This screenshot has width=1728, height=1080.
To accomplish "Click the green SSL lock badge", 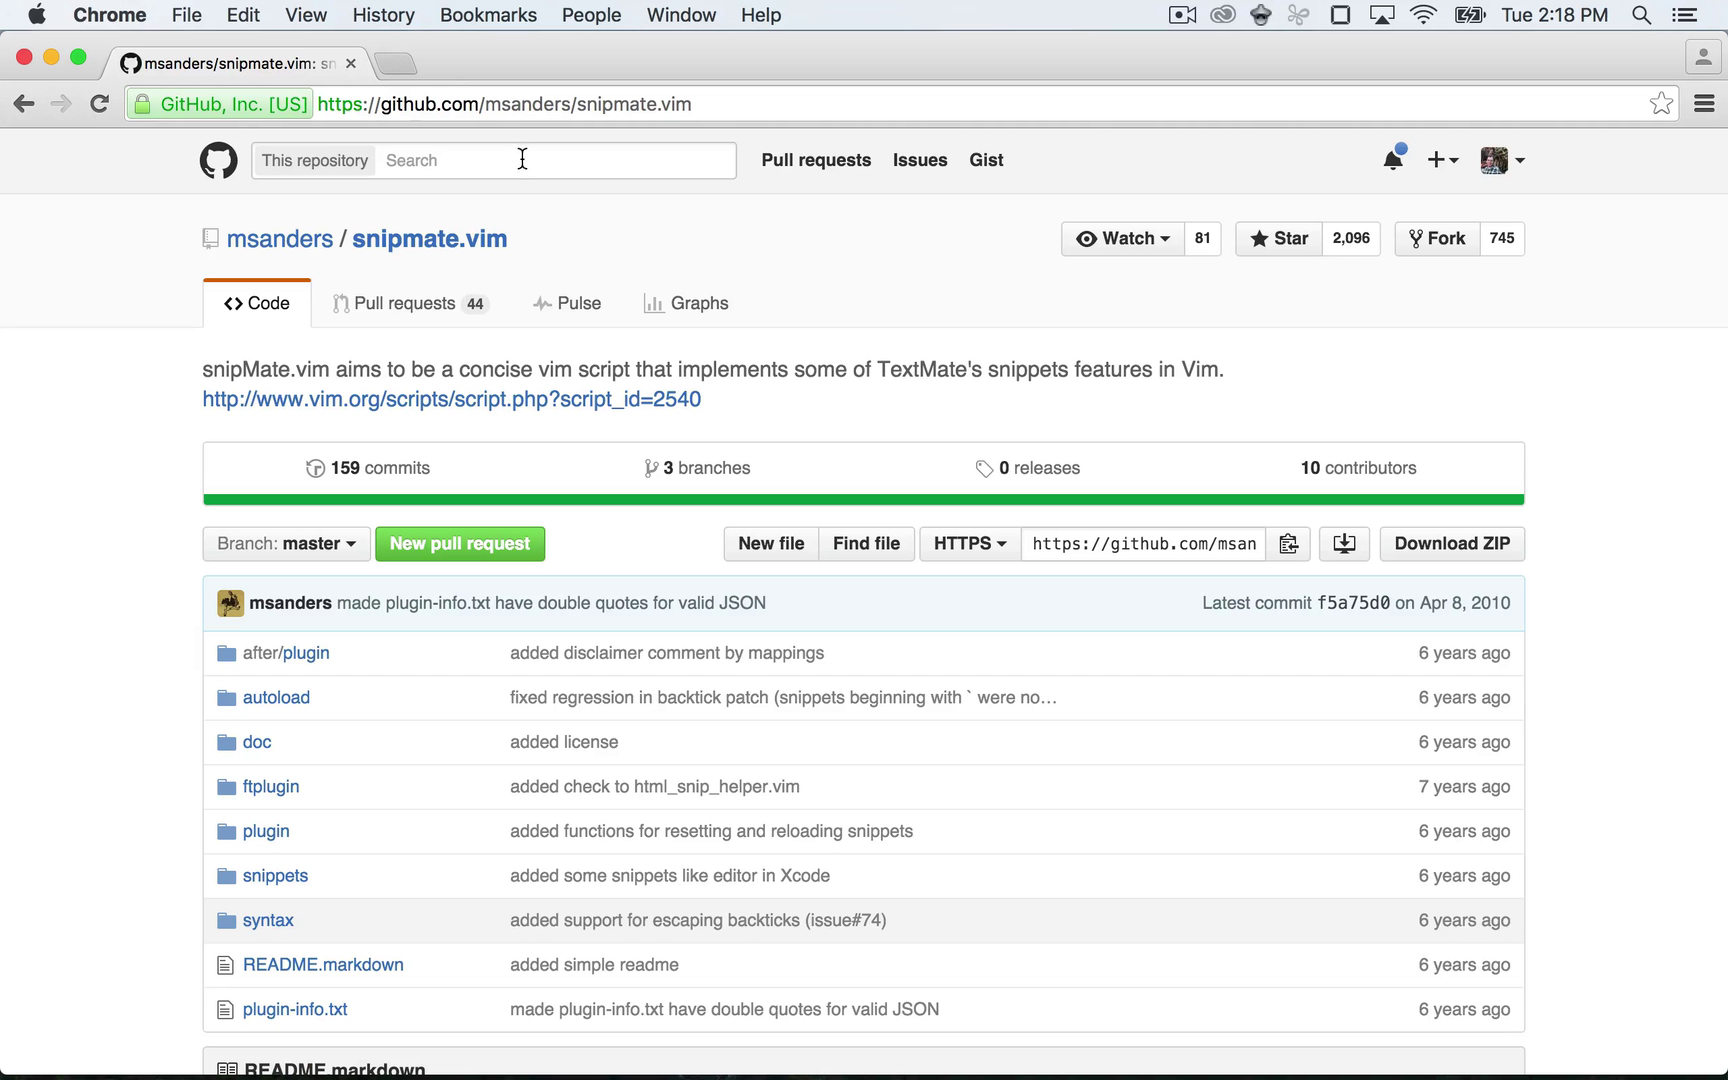I will click(219, 104).
